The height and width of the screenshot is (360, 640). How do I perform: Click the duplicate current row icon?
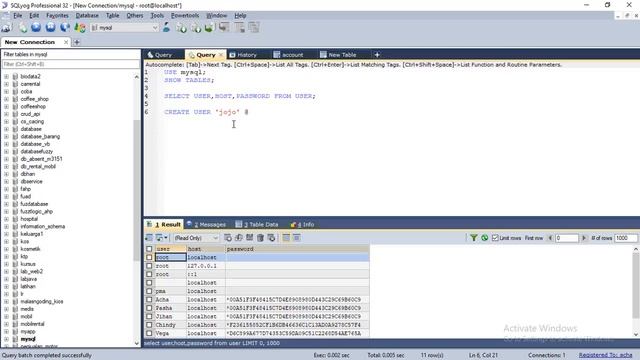[x=239, y=238]
